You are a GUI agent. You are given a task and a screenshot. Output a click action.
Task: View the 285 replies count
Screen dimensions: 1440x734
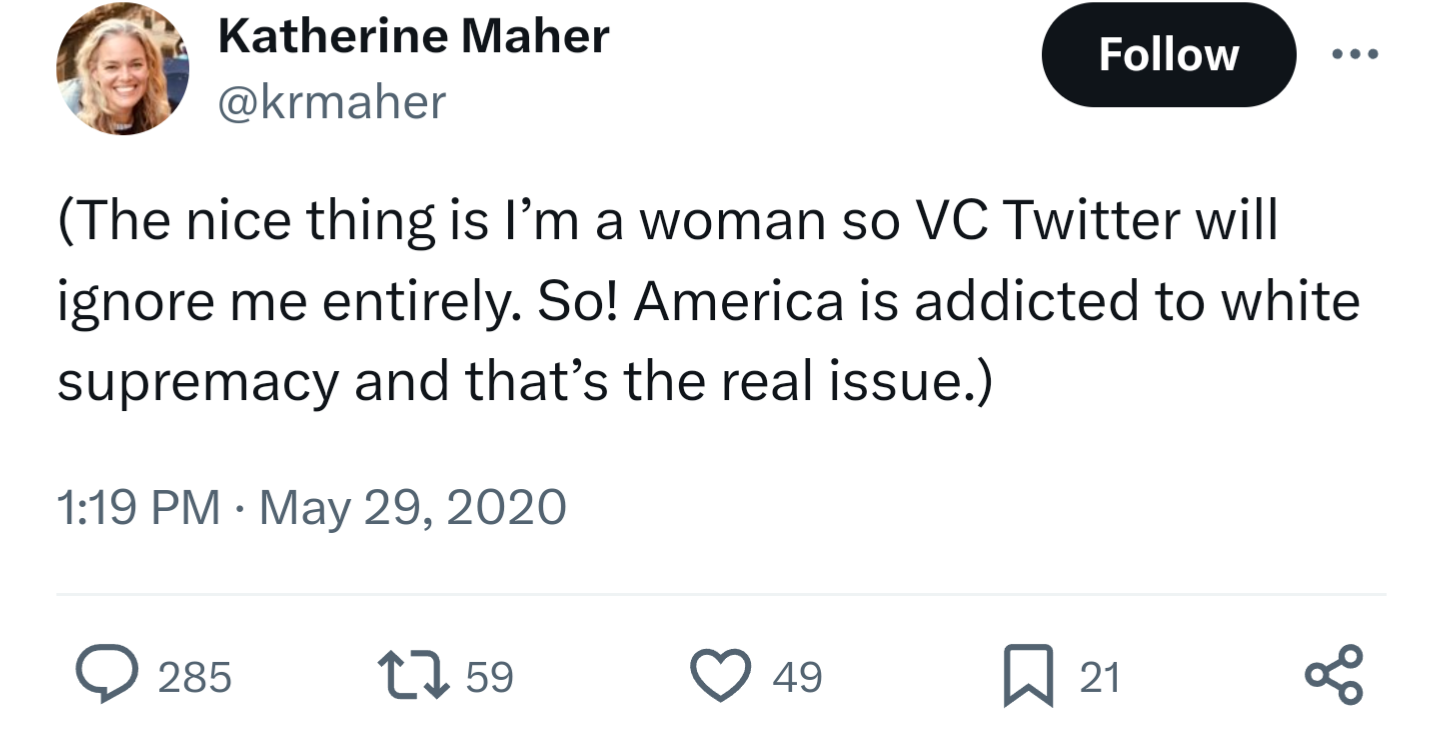[x=195, y=678]
